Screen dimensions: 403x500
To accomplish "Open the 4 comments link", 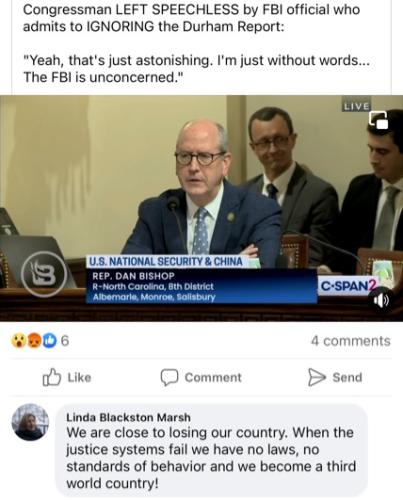I will click(350, 341).
